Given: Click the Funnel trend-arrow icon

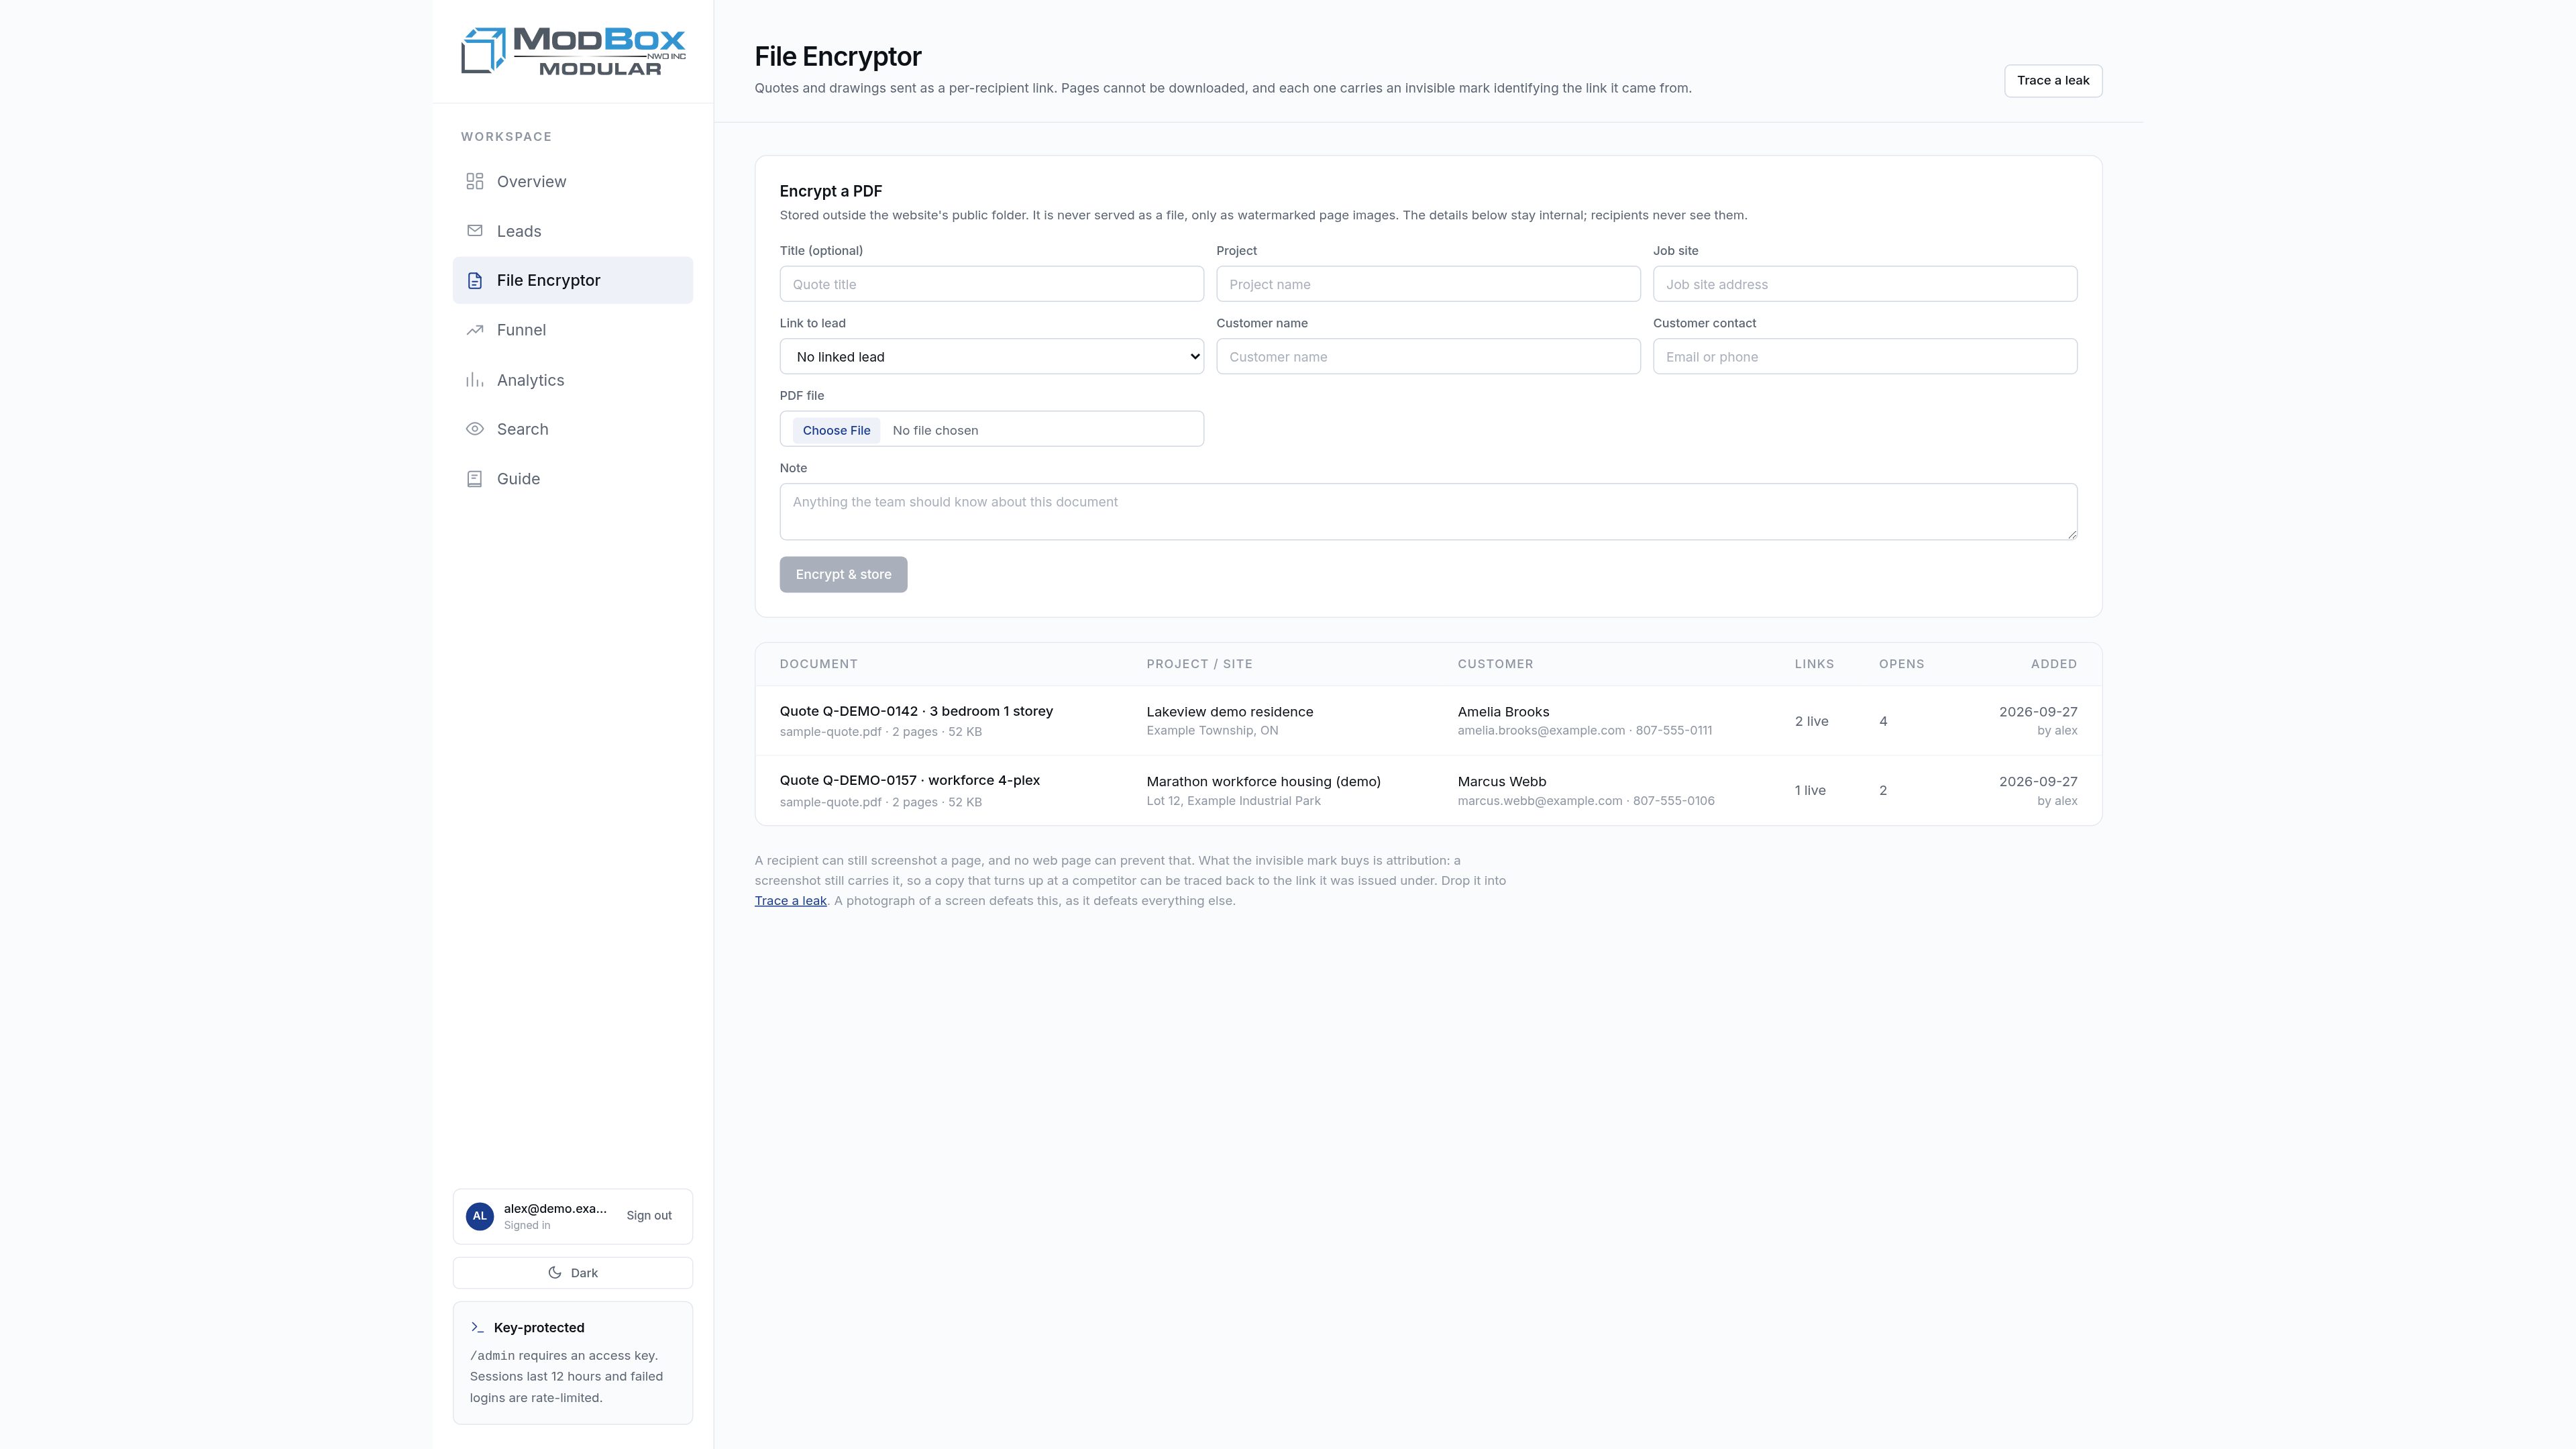Looking at the screenshot, I should [x=475, y=330].
